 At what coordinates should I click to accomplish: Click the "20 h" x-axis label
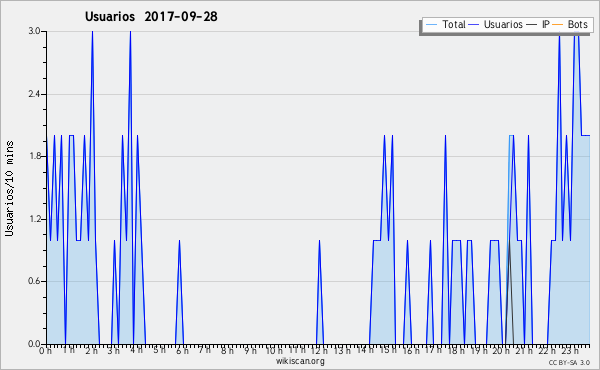click(501, 351)
